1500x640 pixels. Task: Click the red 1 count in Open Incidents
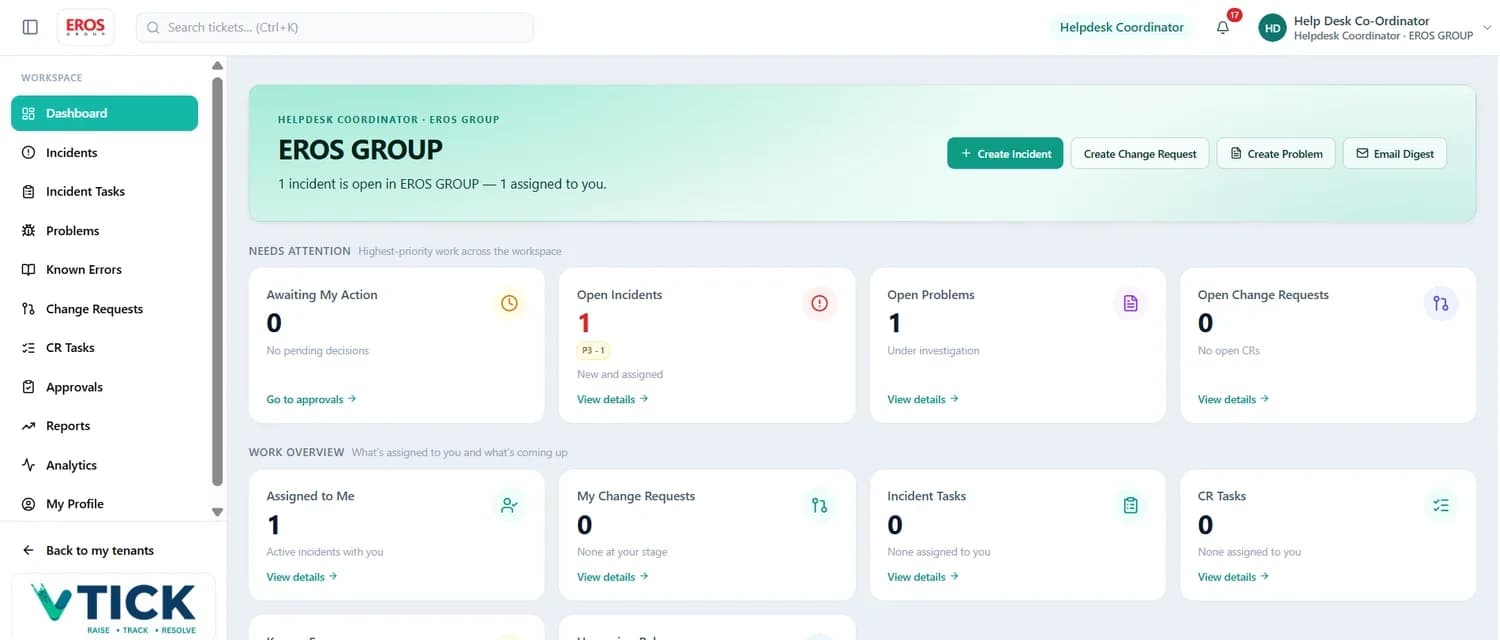584,323
